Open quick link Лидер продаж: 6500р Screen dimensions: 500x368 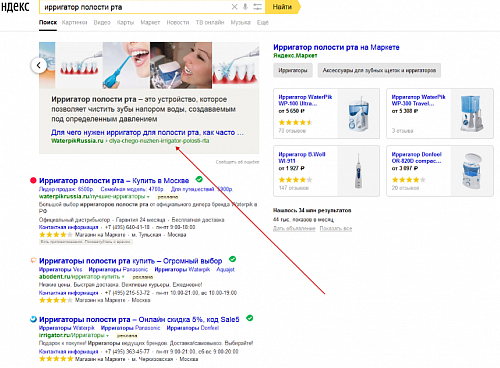coord(66,189)
